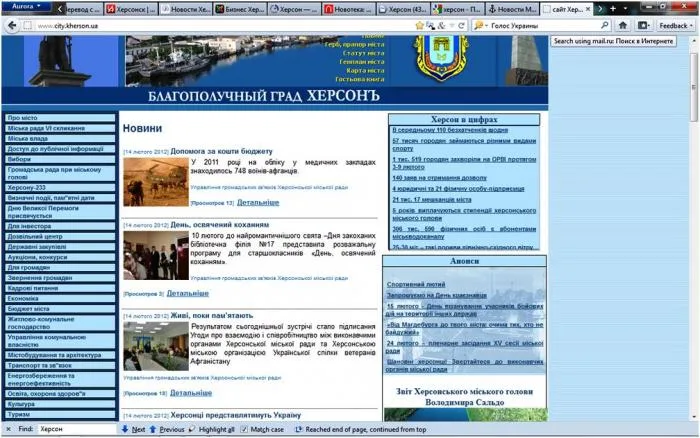
Task: Click '140 заяв на отримання дозволу' link
Action: (x=439, y=178)
